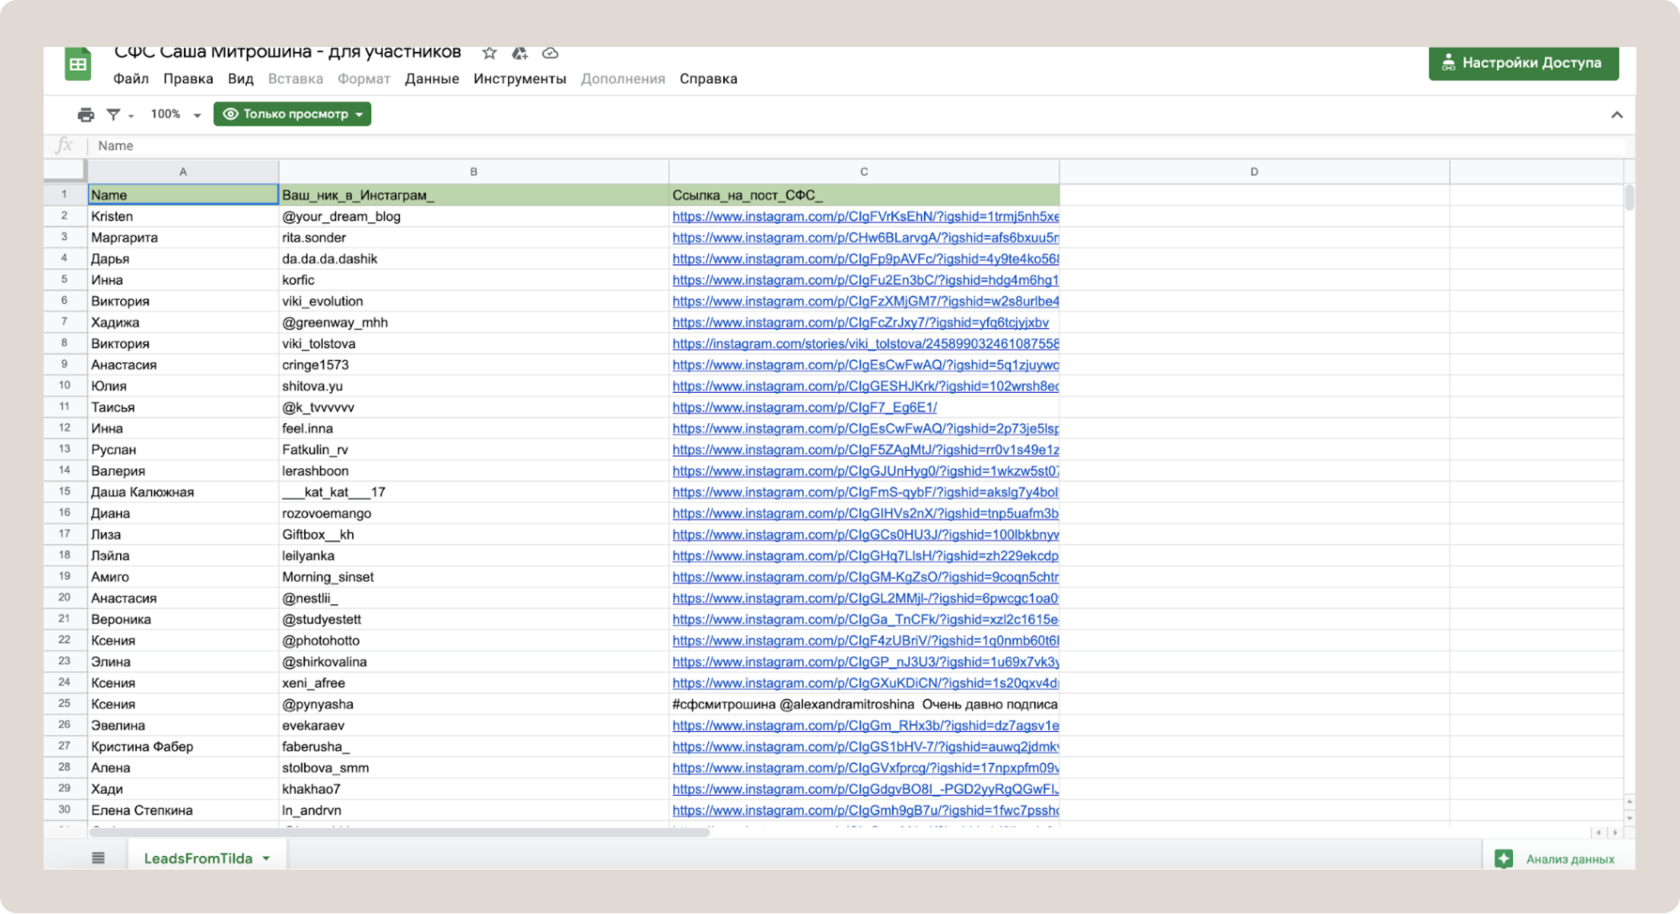Viewport: 1680px width, 914px height.
Task: Open the Правка menu
Action: tap(188, 79)
